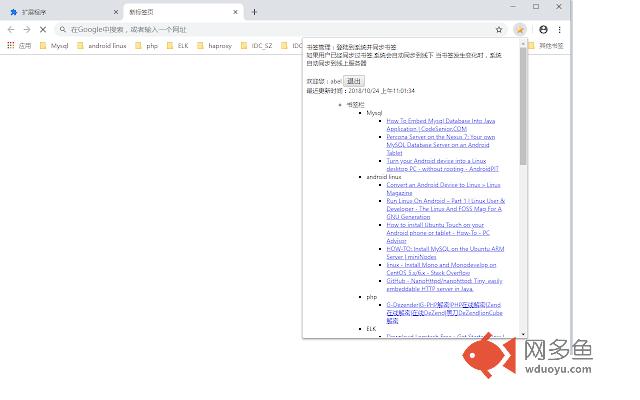
Task: Open 'GitHub - NanoHttpd/nanohttpd' link
Action: coord(444,285)
